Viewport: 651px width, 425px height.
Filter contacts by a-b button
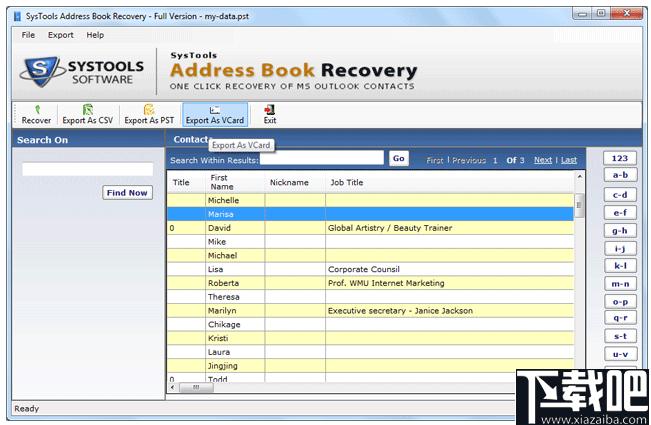[620, 175]
